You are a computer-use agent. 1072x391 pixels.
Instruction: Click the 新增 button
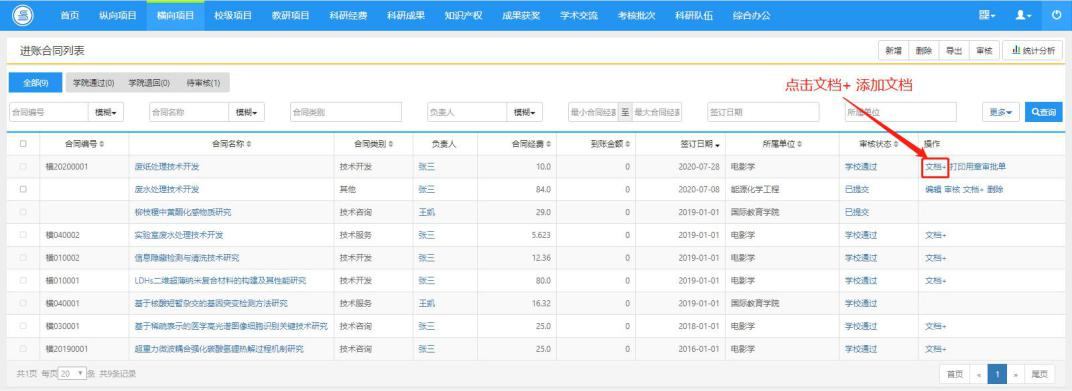[x=893, y=51]
